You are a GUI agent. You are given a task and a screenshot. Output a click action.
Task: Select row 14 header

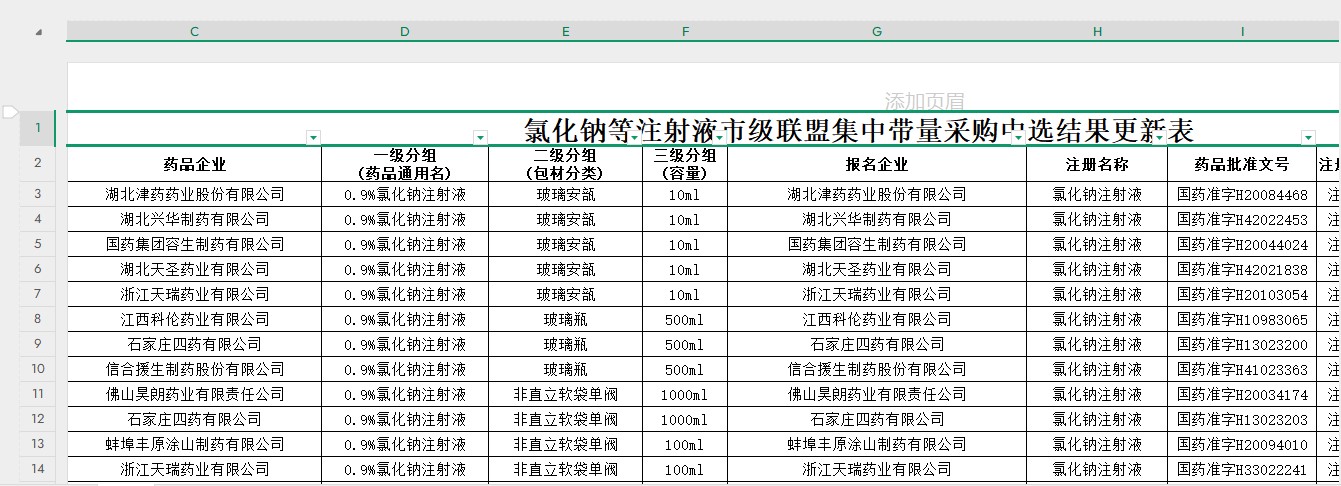click(38, 469)
